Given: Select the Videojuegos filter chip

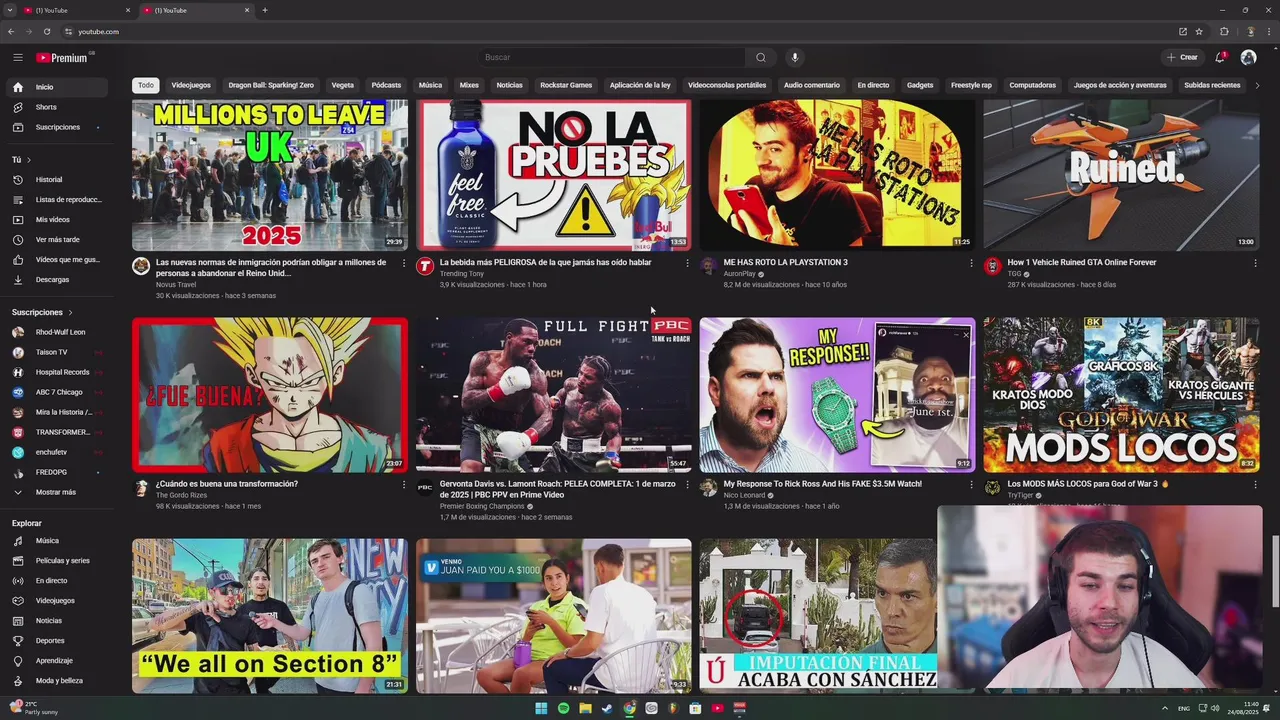Looking at the screenshot, I should pos(191,85).
